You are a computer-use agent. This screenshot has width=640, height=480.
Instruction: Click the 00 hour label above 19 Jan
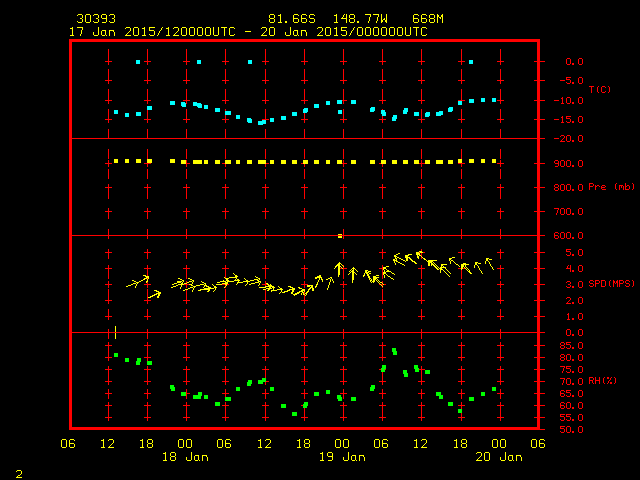click(x=342, y=444)
